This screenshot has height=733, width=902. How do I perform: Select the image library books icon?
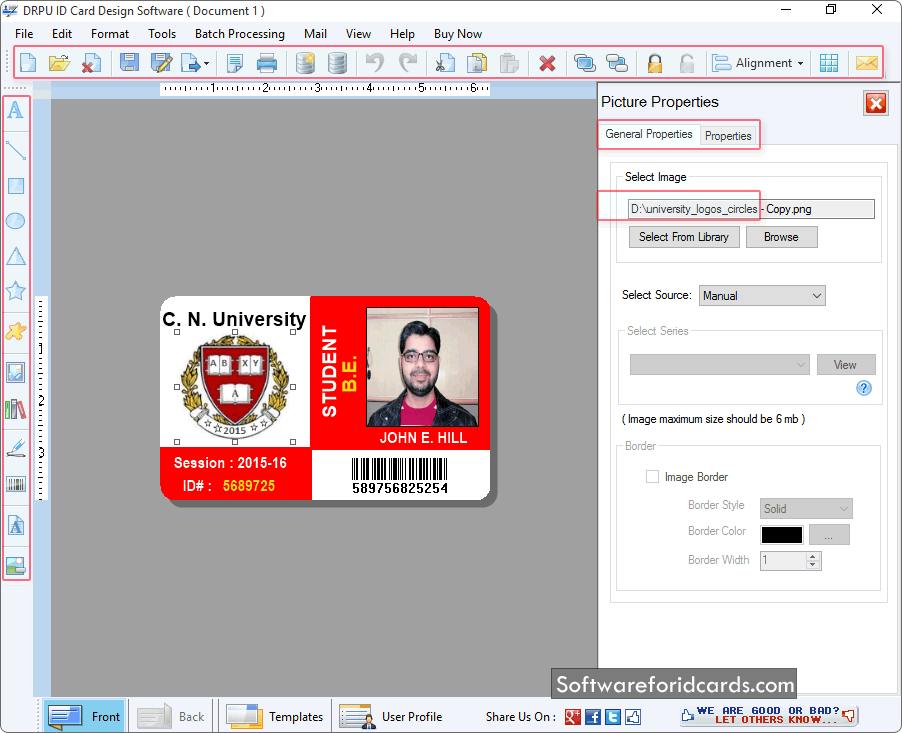(x=16, y=409)
